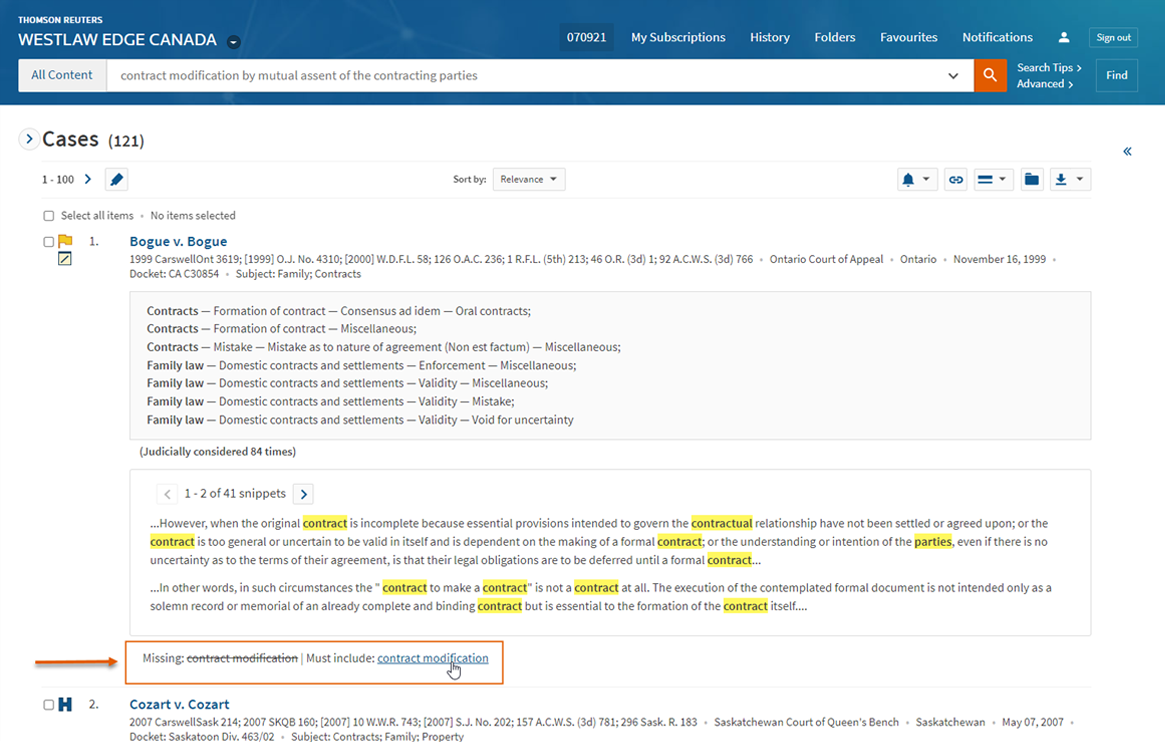Open My Subscriptions menu
The width and height of the screenshot is (1165, 742).
pos(678,37)
